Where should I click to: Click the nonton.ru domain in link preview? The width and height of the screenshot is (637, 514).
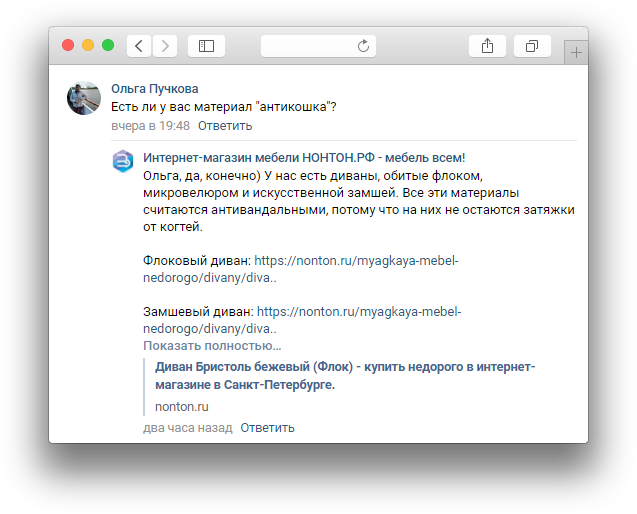pyautogui.click(x=182, y=407)
